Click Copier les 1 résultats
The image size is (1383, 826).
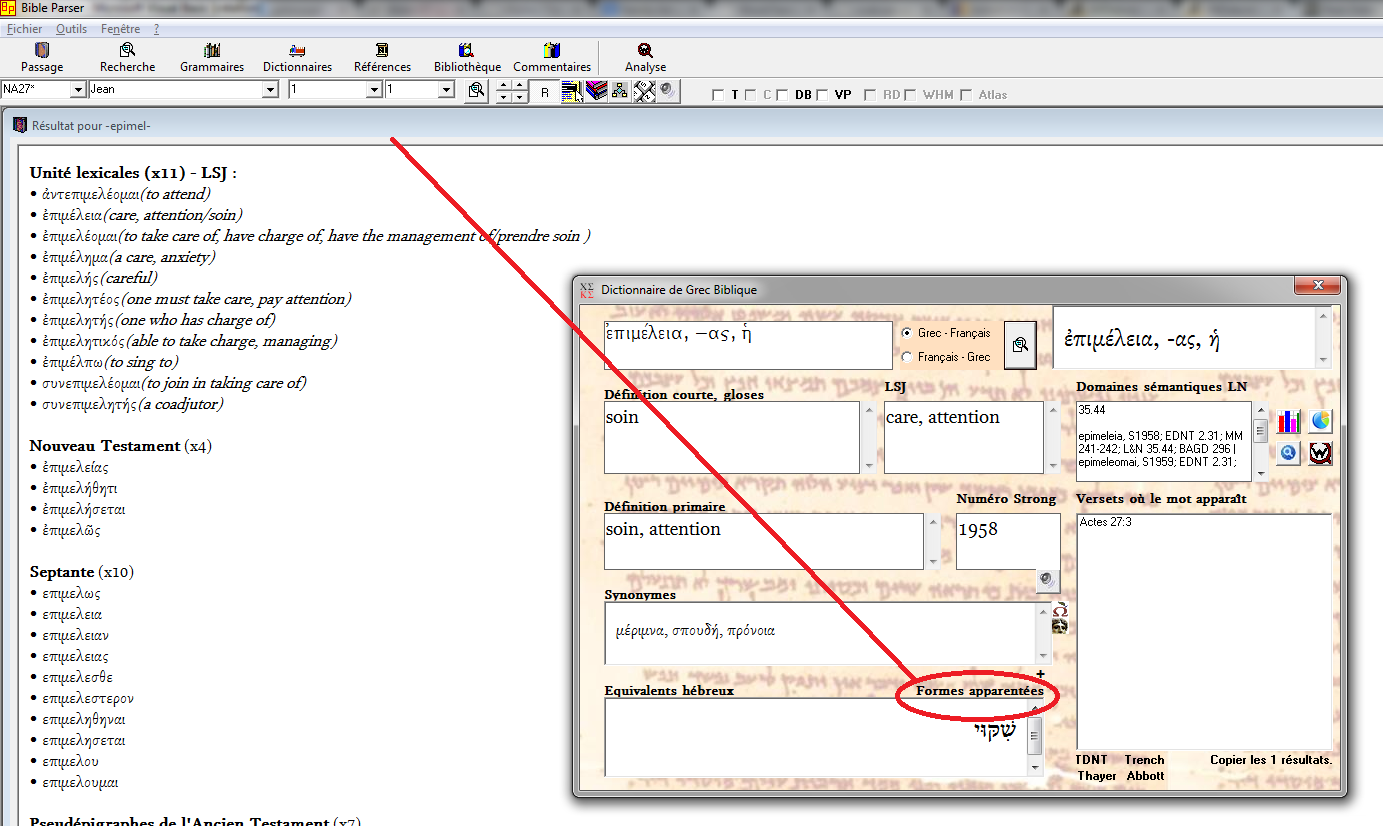1271,760
